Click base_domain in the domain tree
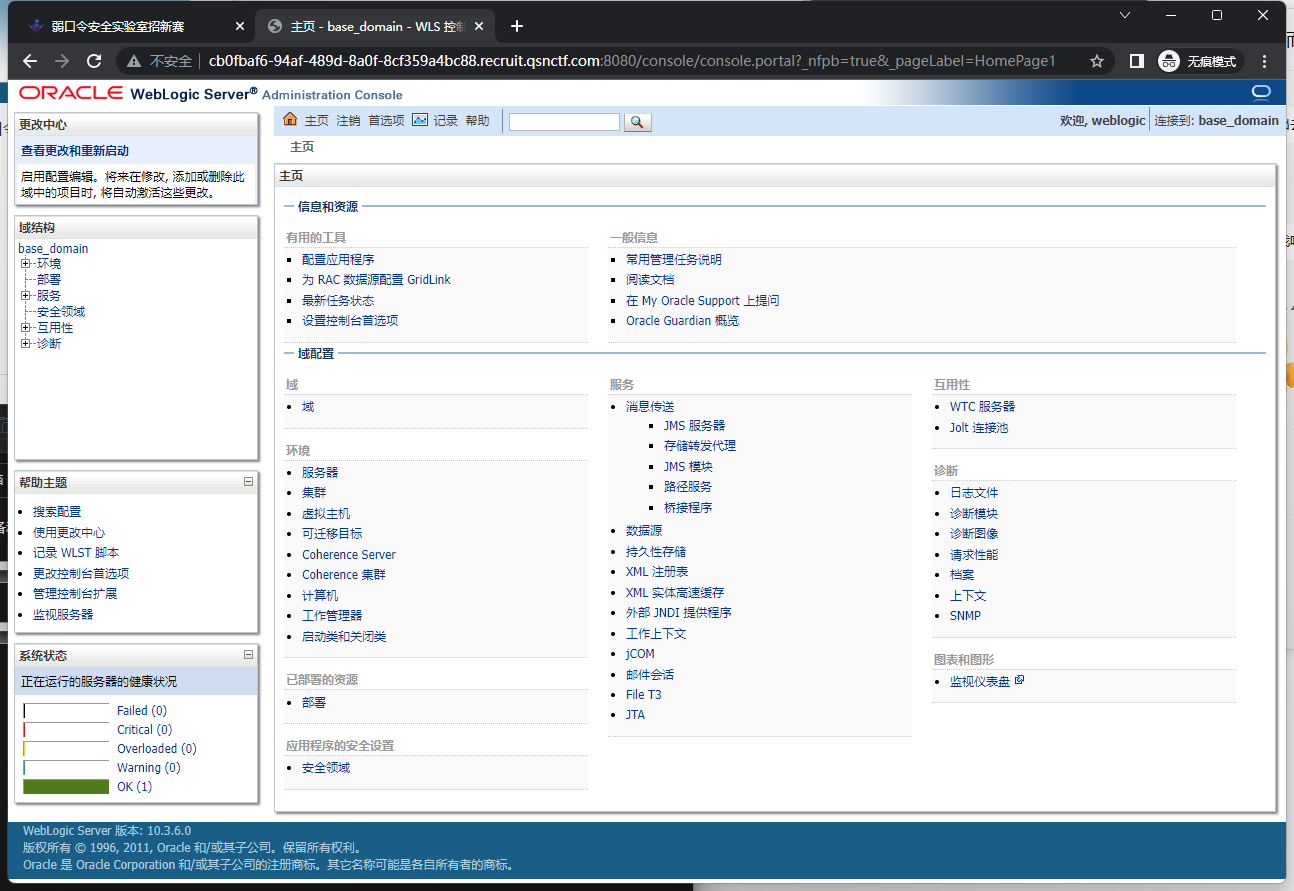This screenshot has width=1294, height=891. pos(53,248)
